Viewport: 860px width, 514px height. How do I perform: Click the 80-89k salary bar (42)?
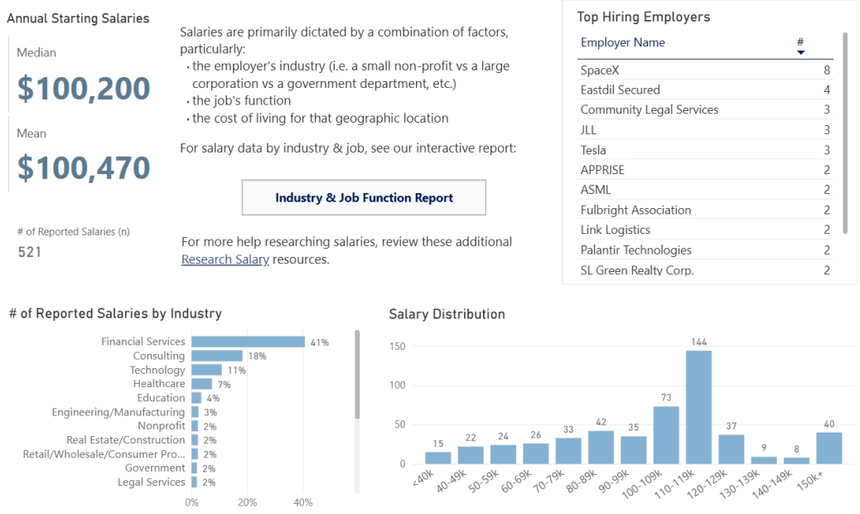[x=601, y=448]
